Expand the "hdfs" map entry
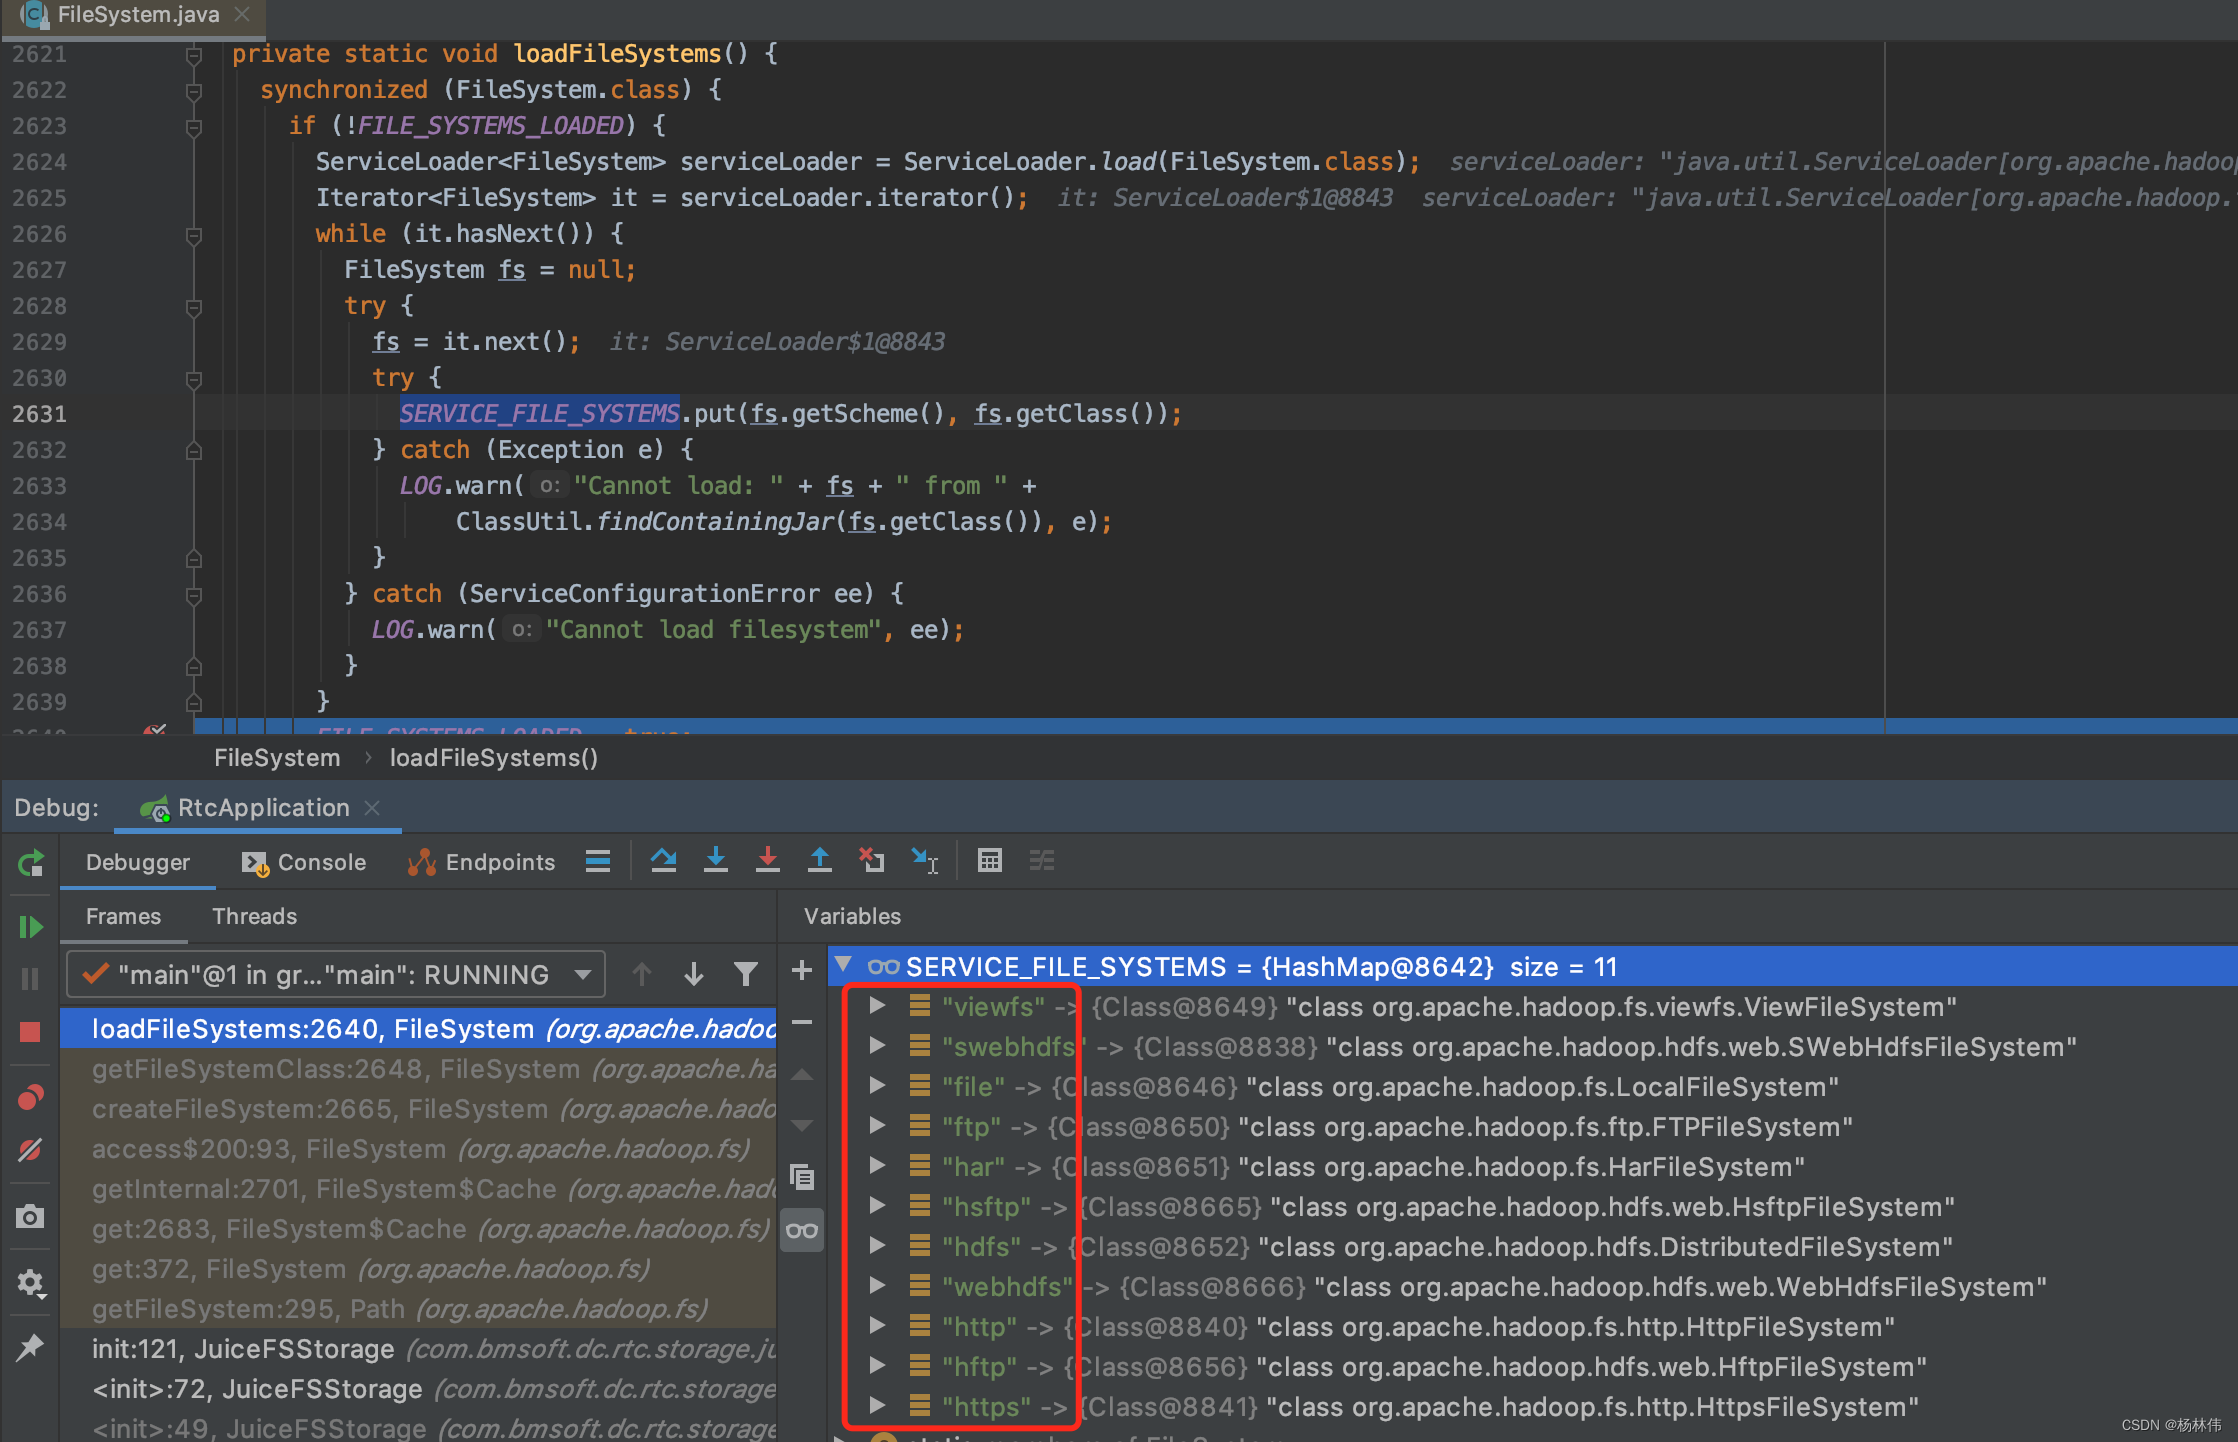Viewport: 2238px width, 1442px height. pyautogui.click(x=877, y=1246)
